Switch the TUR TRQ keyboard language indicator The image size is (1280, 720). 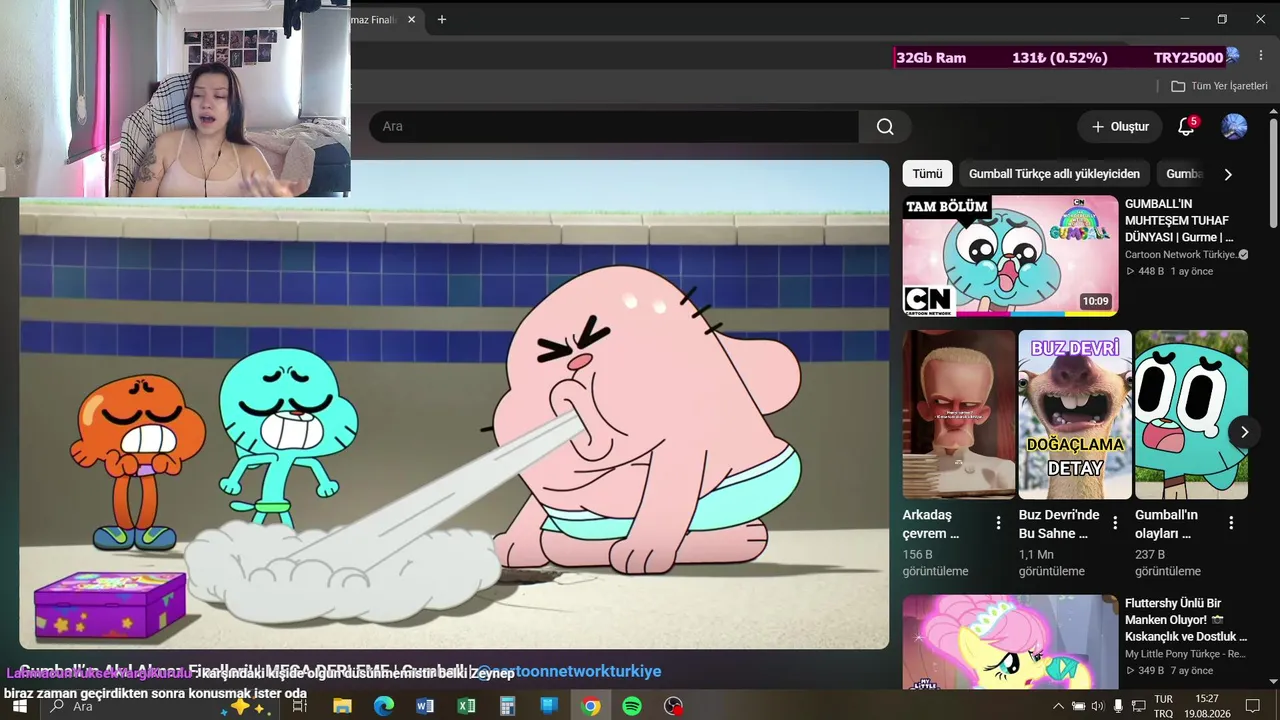(x=1163, y=706)
